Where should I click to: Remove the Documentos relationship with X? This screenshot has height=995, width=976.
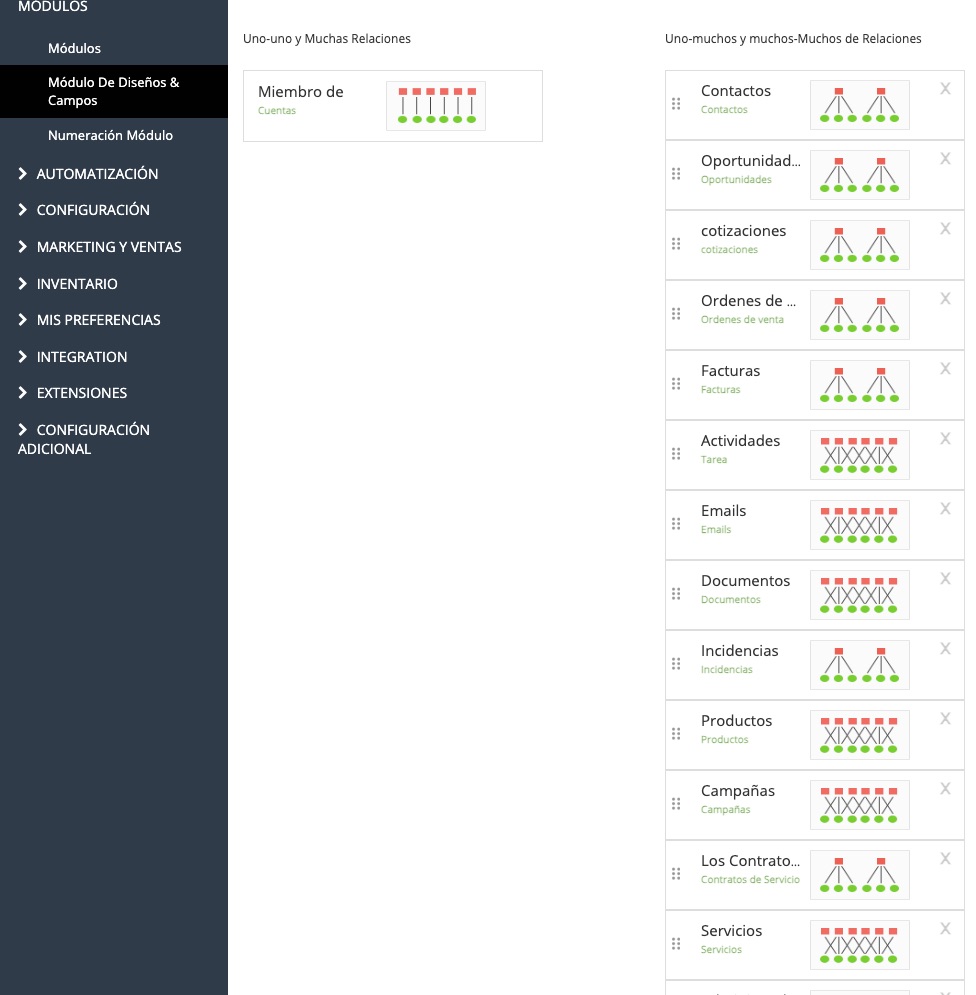[x=945, y=579]
